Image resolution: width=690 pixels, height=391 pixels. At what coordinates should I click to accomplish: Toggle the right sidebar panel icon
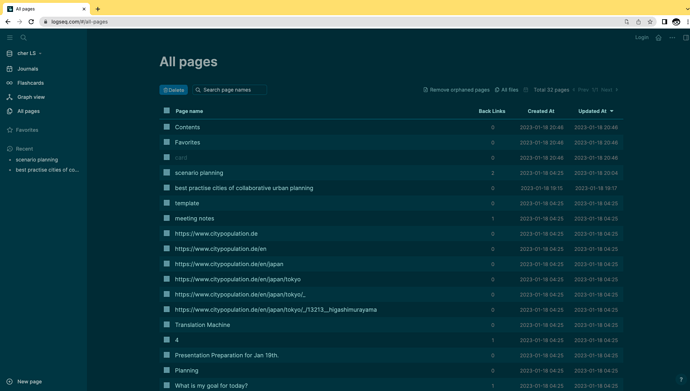click(686, 38)
